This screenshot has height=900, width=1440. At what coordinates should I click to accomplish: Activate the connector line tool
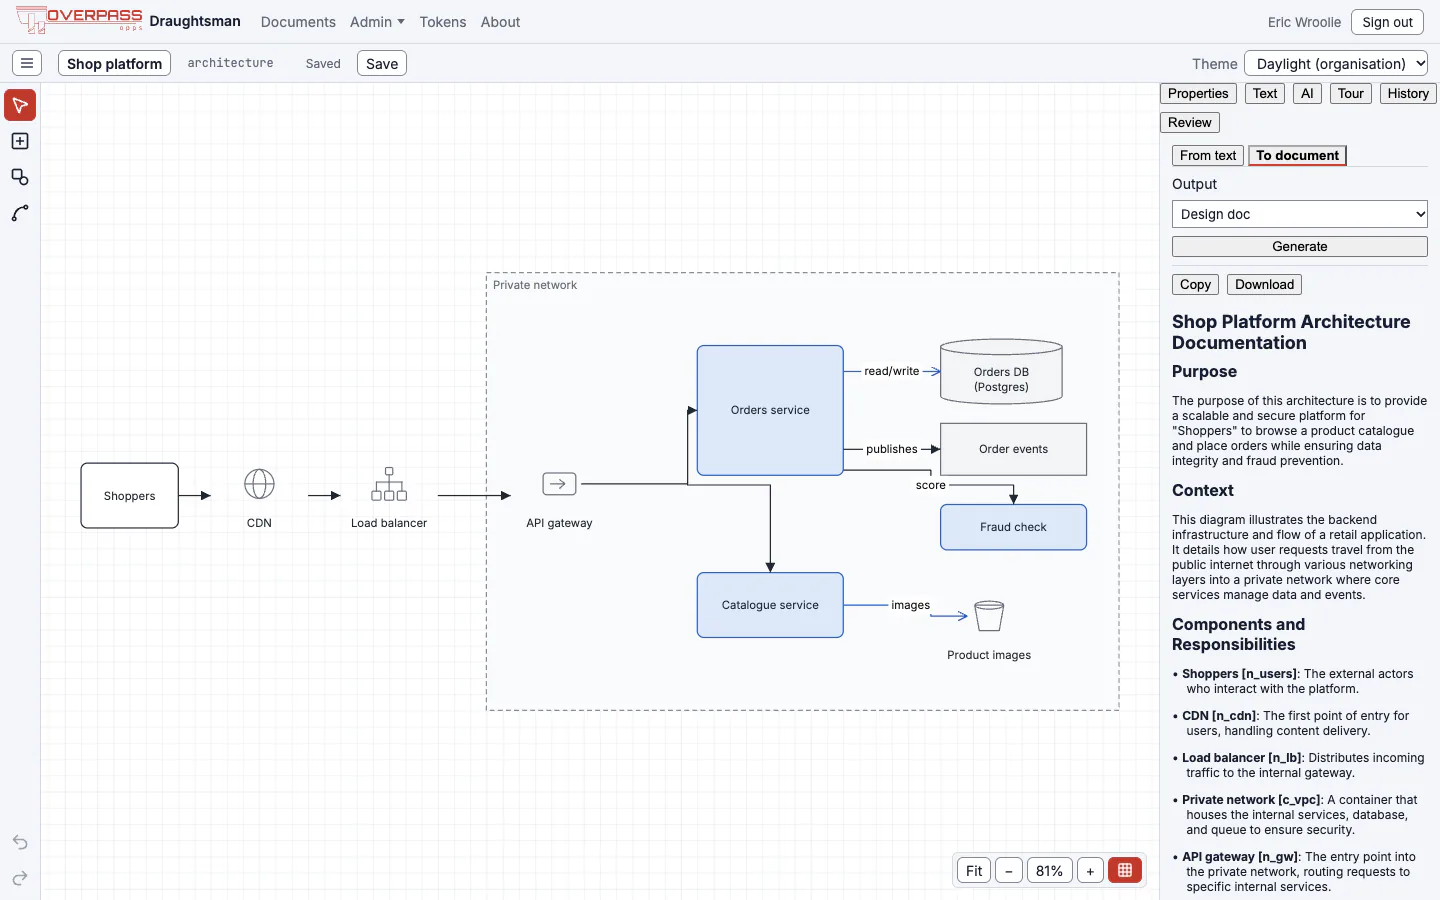(20, 213)
